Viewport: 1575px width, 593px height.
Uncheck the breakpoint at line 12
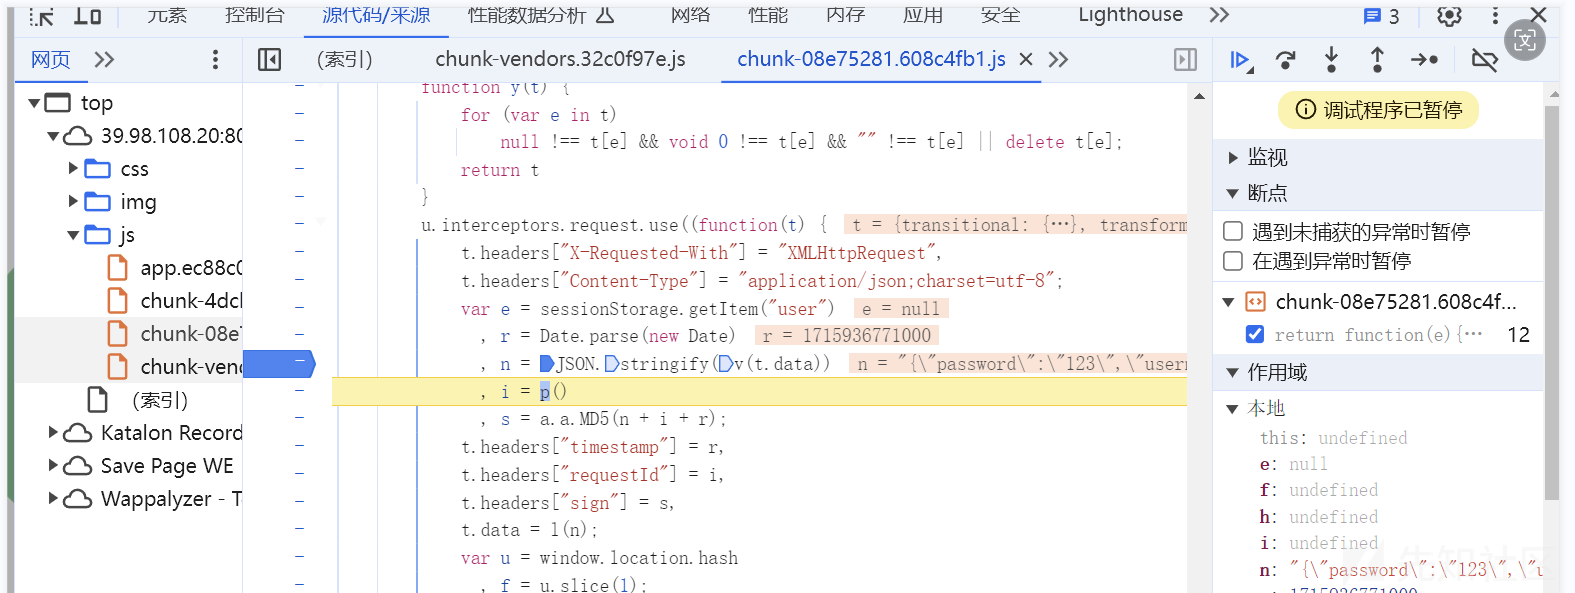coord(1255,334)
